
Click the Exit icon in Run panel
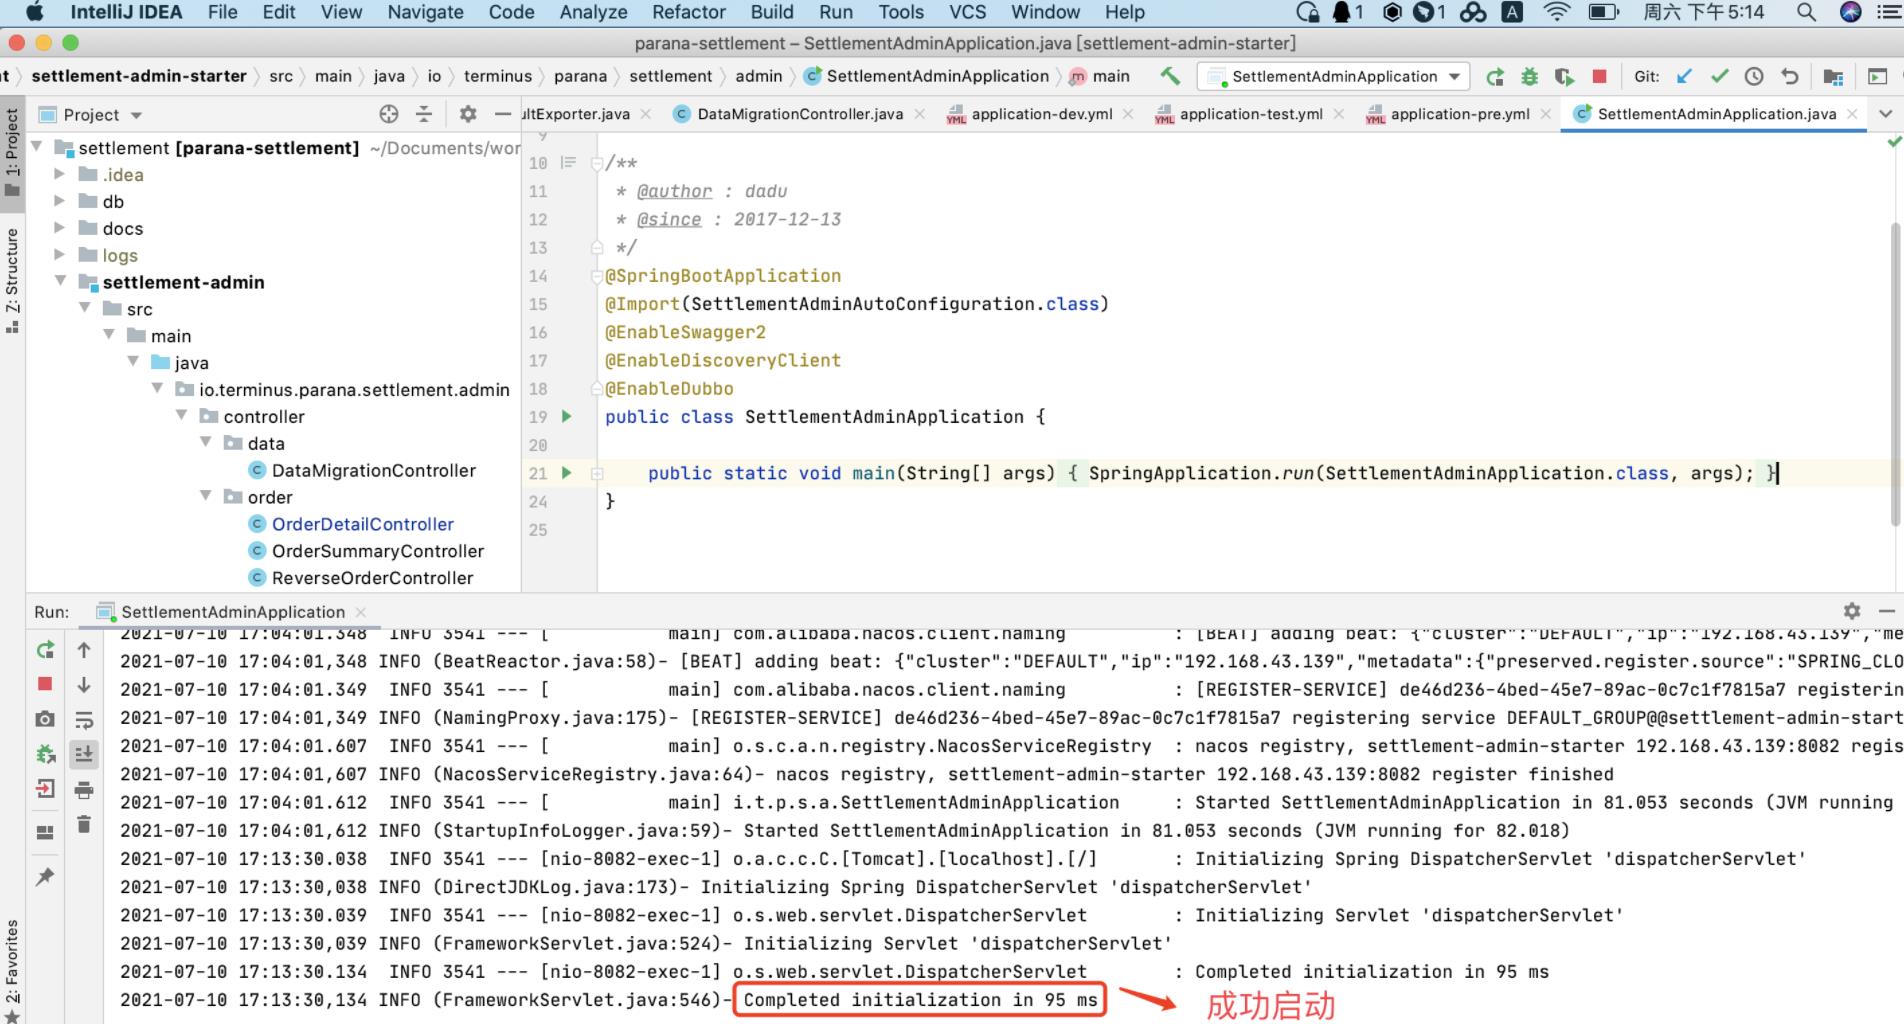[45, 789]
